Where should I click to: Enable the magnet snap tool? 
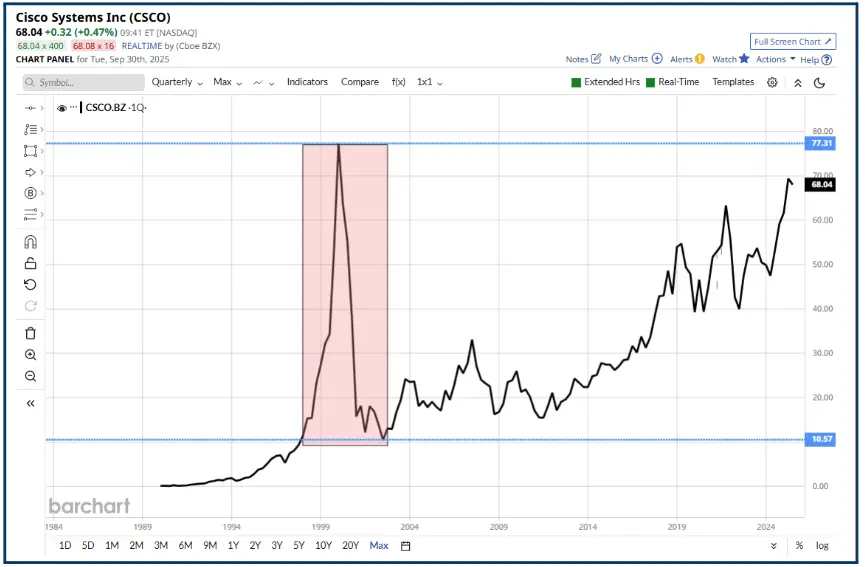point(30,242)
